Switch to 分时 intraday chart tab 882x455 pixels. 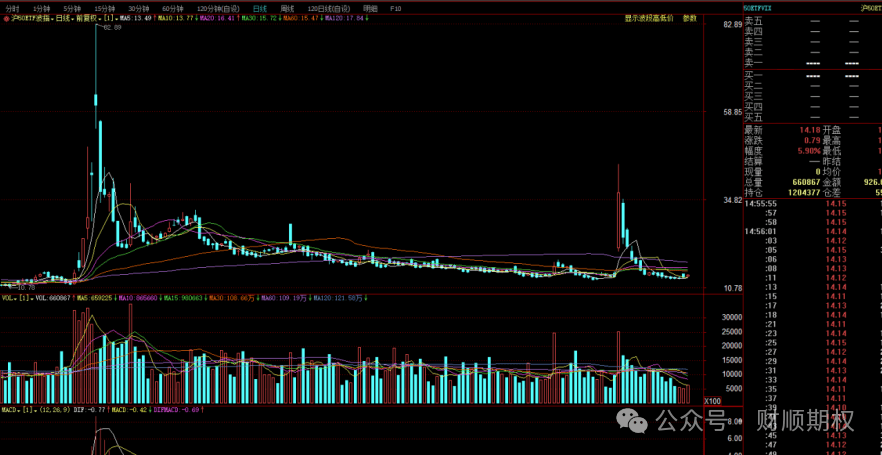coord(12,8)
